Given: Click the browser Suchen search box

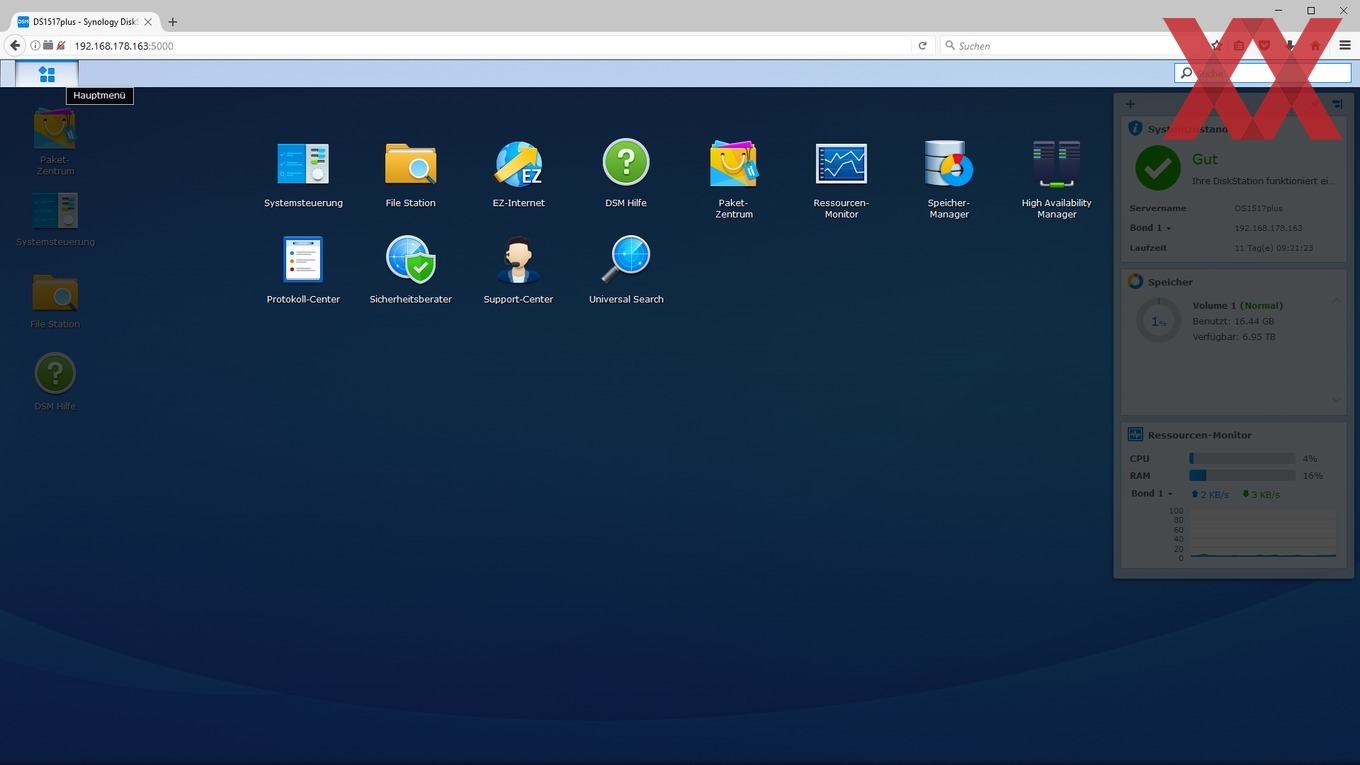Looking at the screenshot, I should coord(1070,45).
